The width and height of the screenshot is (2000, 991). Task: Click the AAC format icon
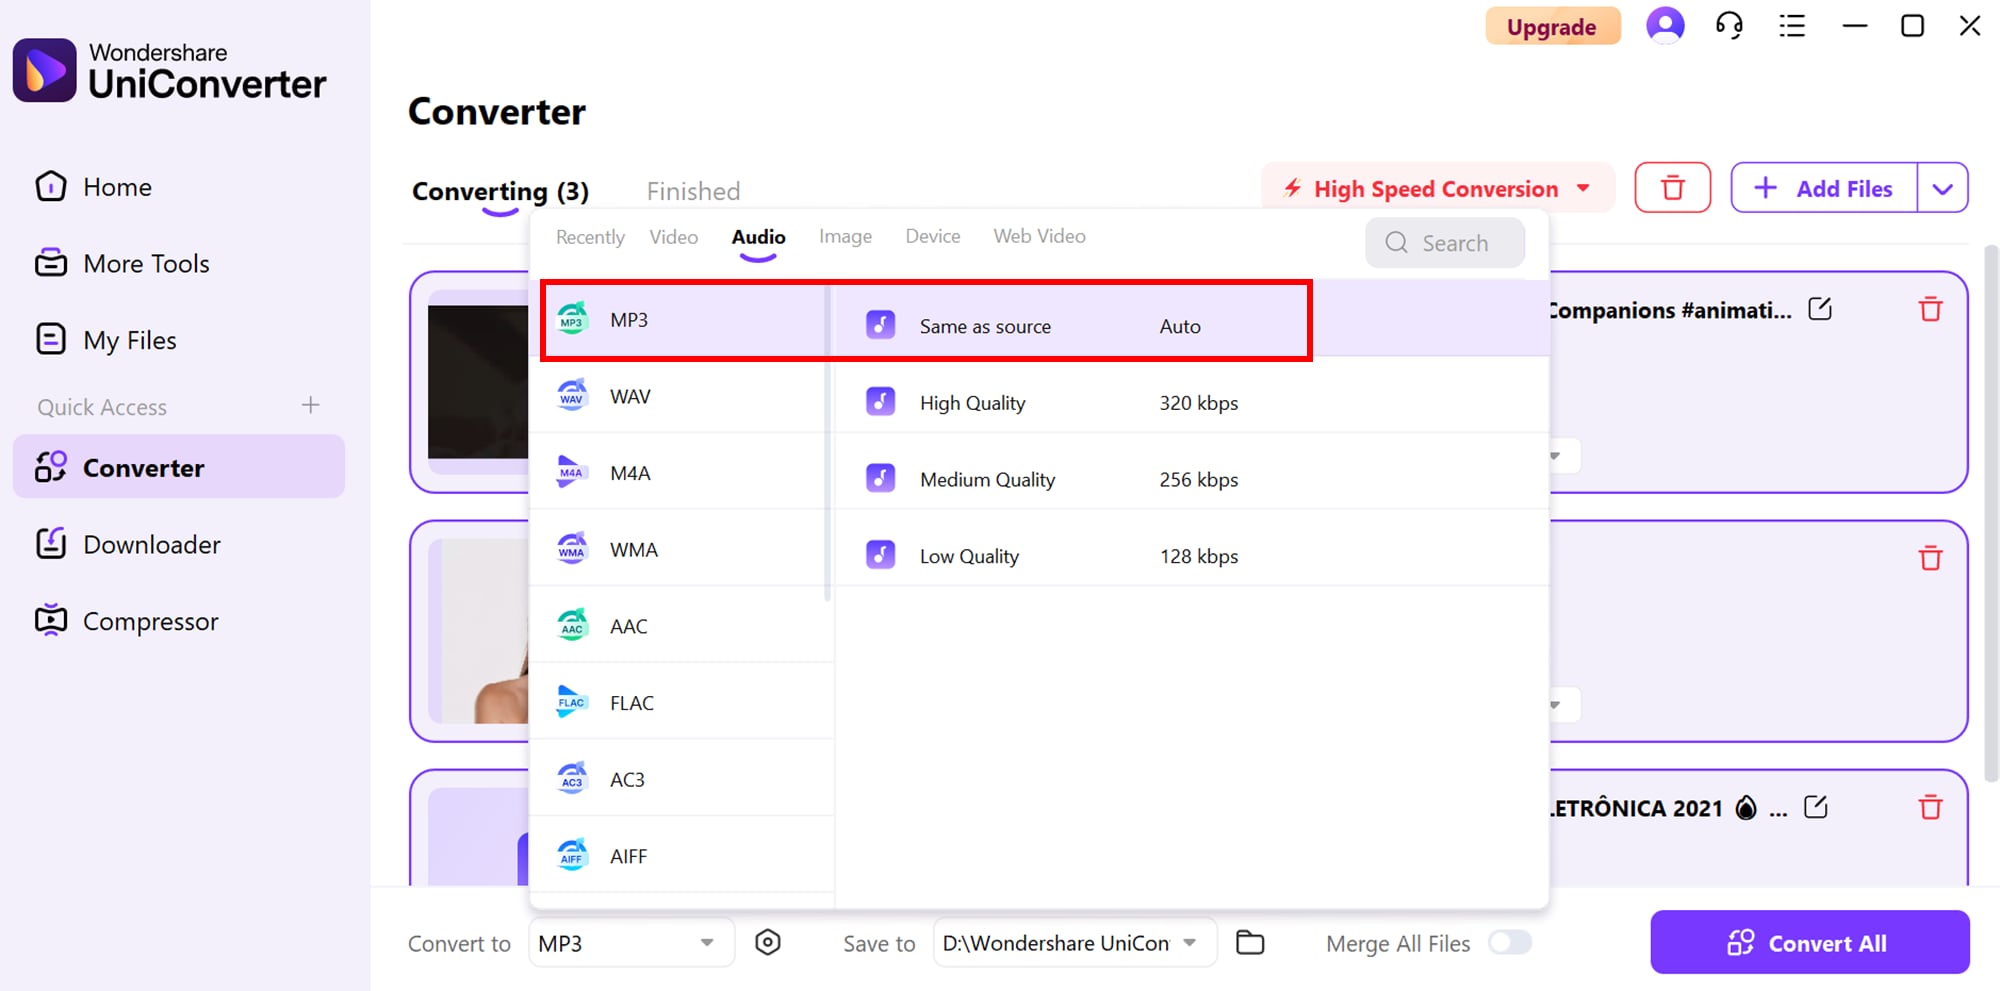[x=572, y=626]
